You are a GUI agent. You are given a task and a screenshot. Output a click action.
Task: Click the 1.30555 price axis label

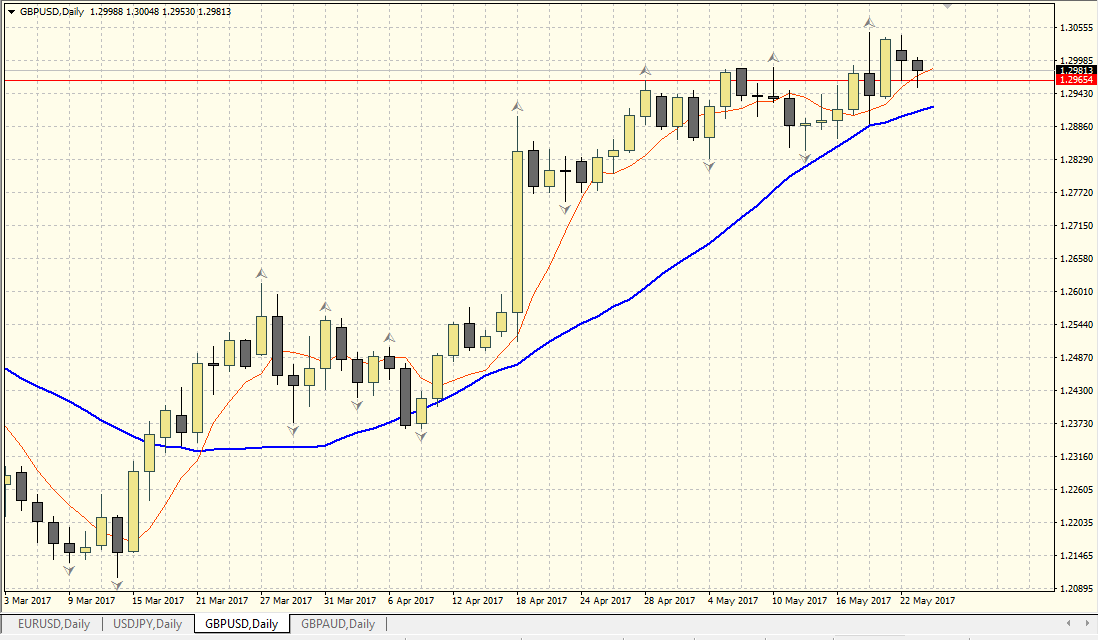coord(1076,28)
